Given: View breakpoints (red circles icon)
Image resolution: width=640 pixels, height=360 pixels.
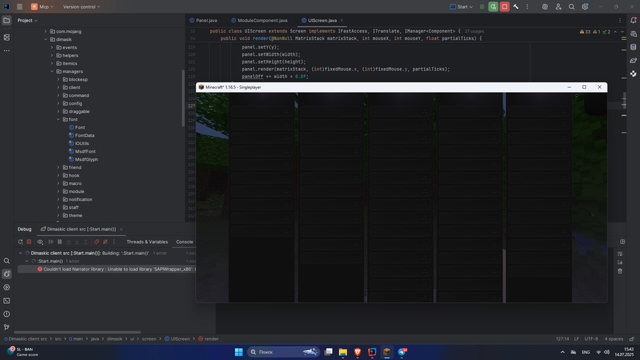Looking at the screenshot, I should (x=96, y=242).
